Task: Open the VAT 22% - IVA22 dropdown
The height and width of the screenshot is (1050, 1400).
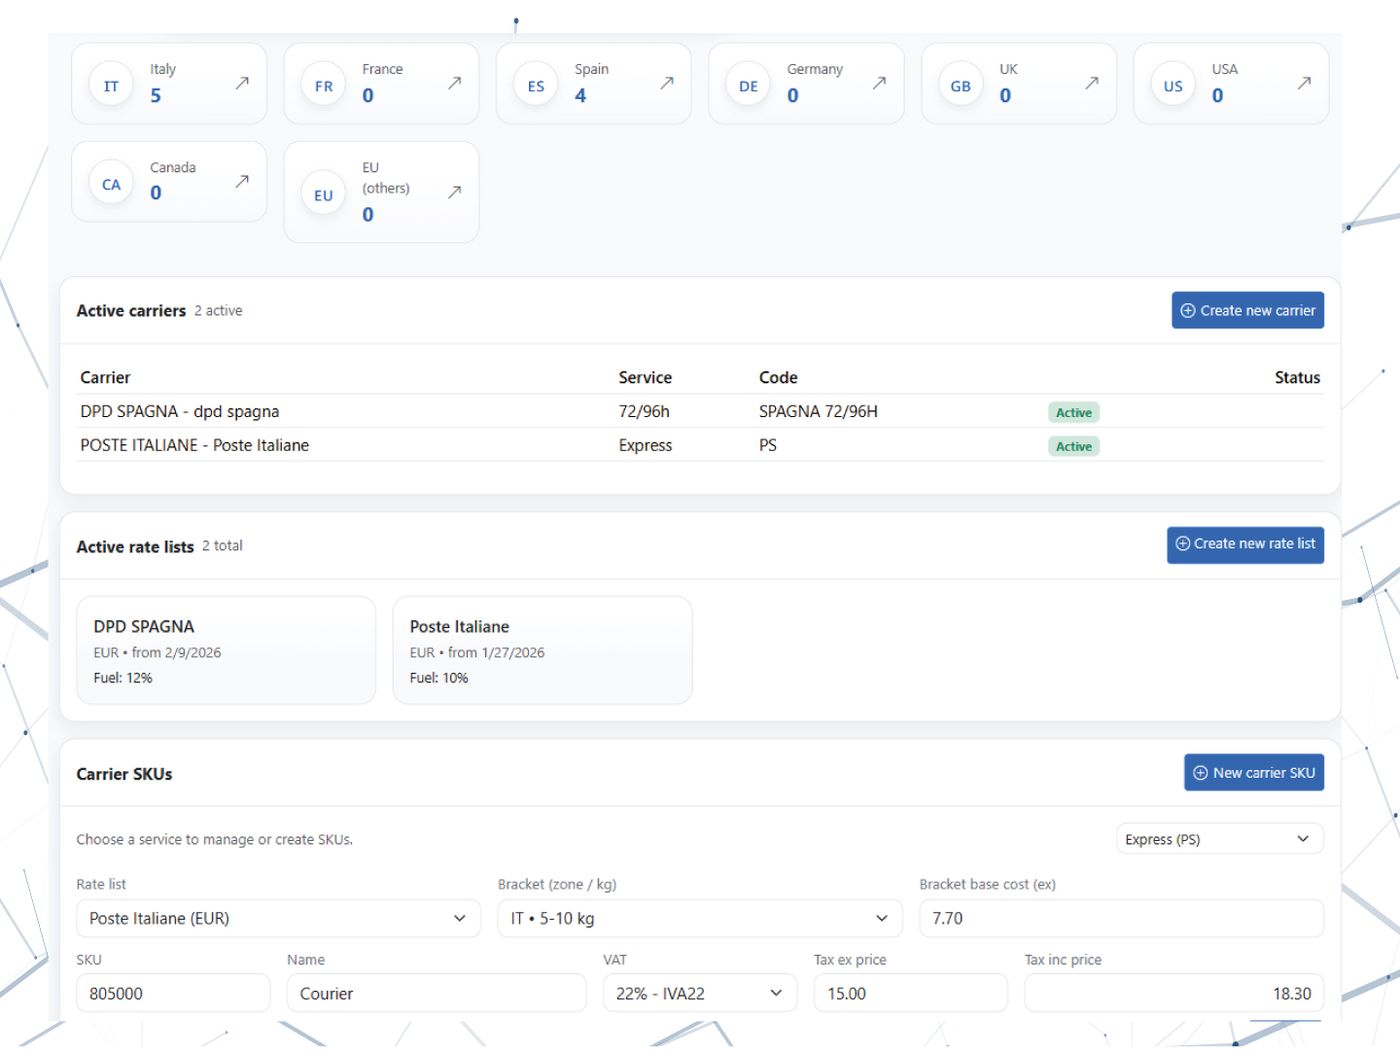Action: 700,993
